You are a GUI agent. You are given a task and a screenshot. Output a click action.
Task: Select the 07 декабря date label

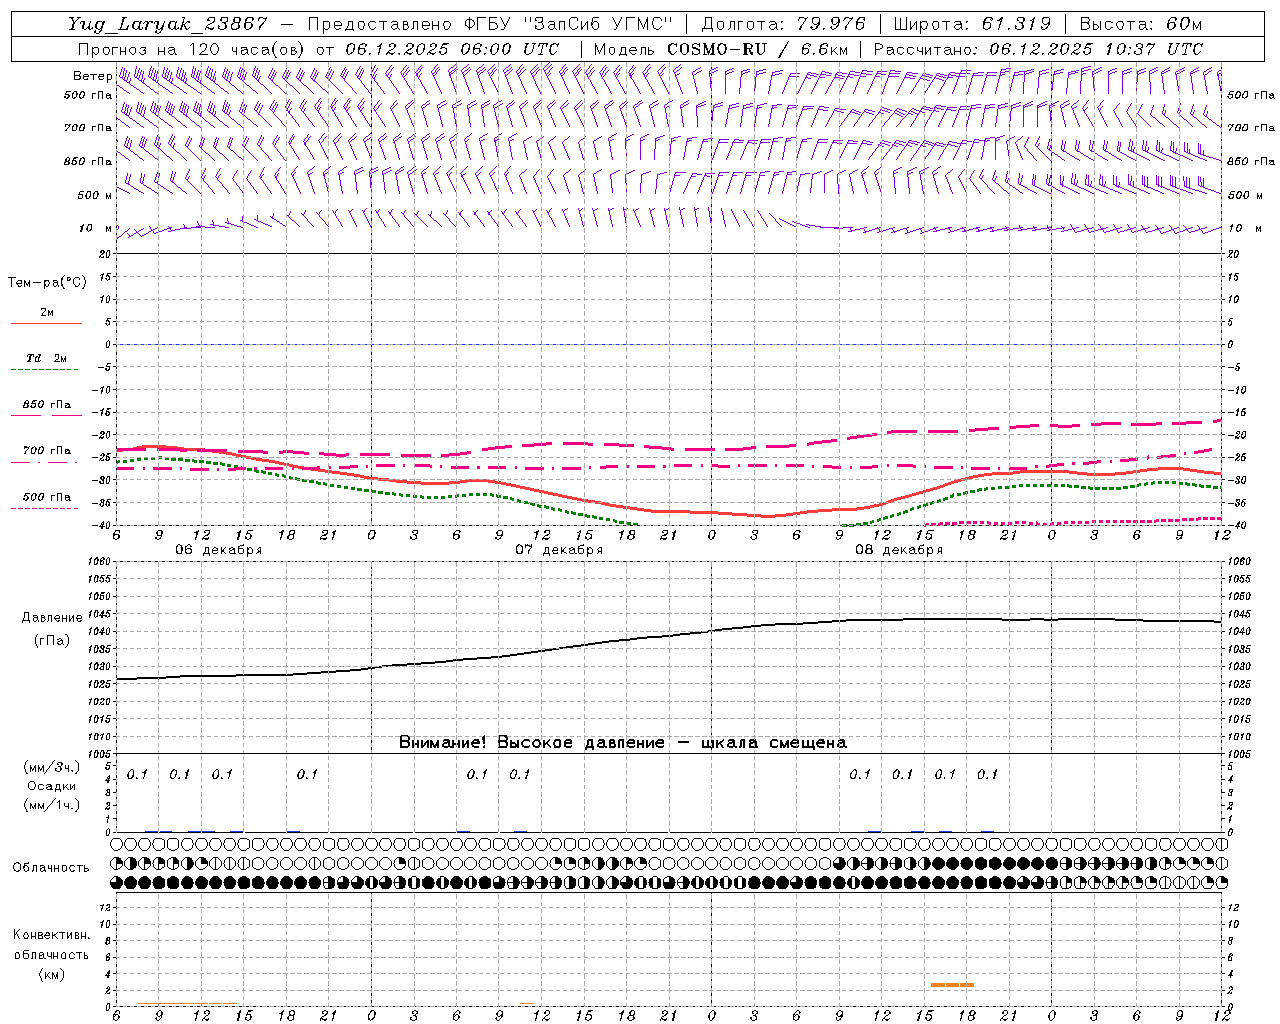pos(559,550)
